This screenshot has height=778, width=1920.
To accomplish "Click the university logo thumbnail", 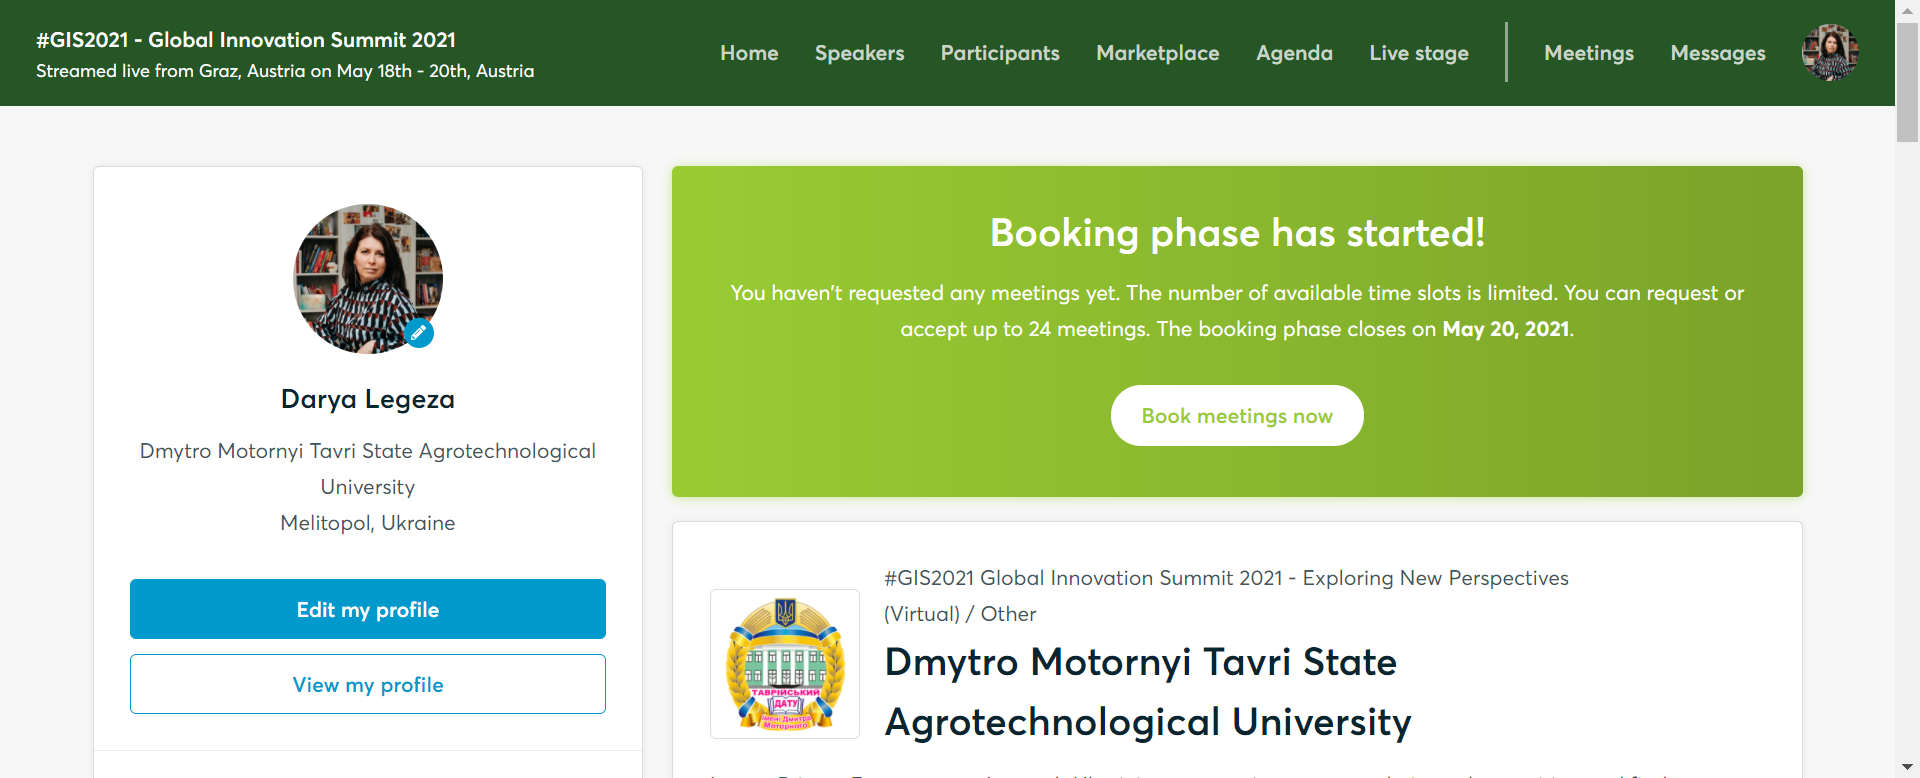I will pos(785,664).
